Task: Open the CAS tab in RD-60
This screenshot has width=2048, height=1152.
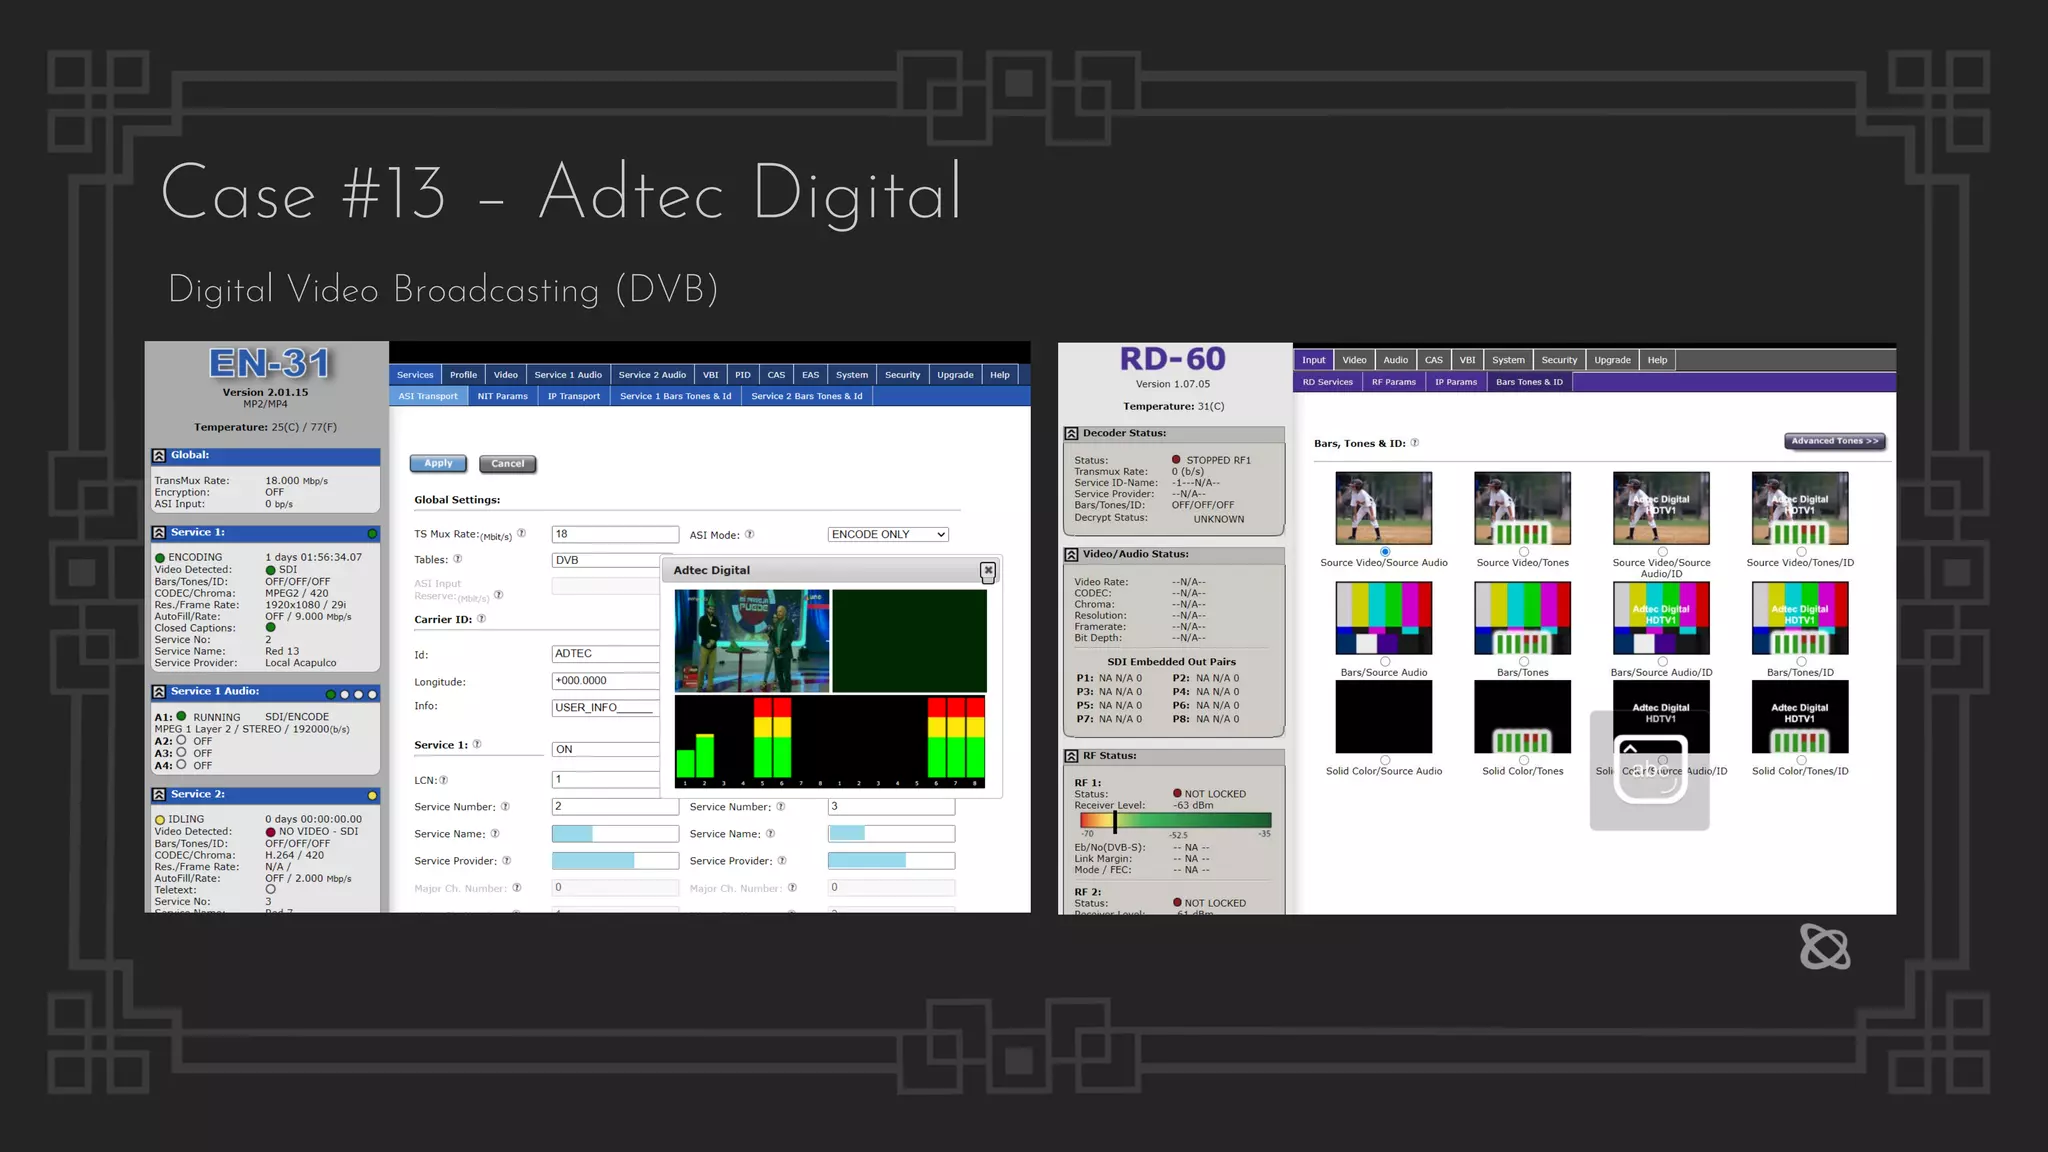Action: coord(1434,360)
